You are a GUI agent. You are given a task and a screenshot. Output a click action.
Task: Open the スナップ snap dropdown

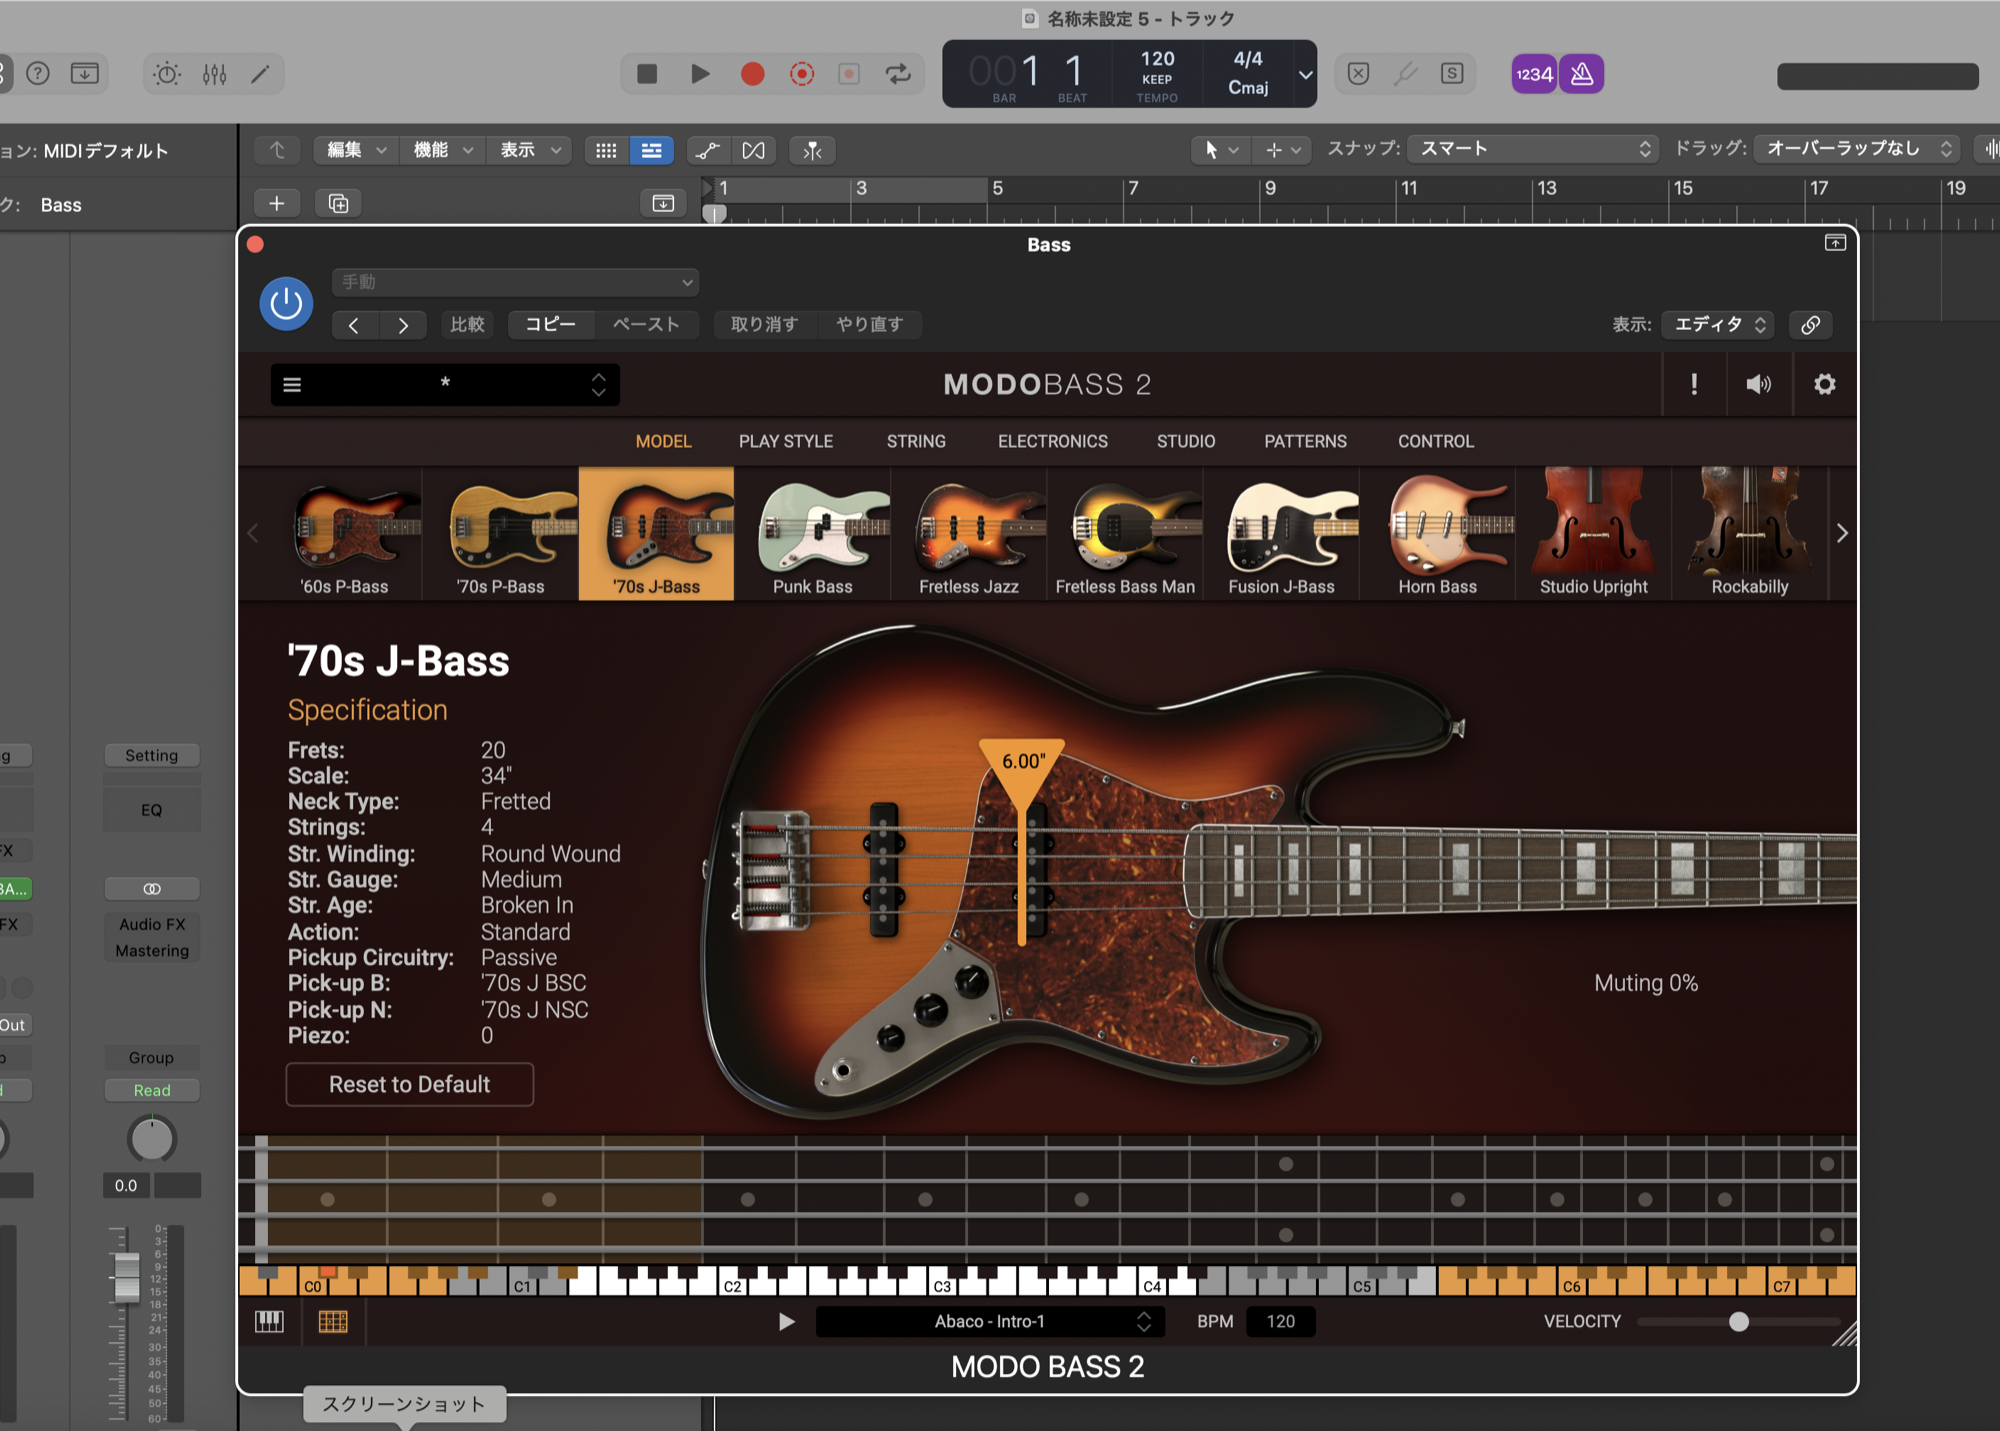[x=1533, y=149]
